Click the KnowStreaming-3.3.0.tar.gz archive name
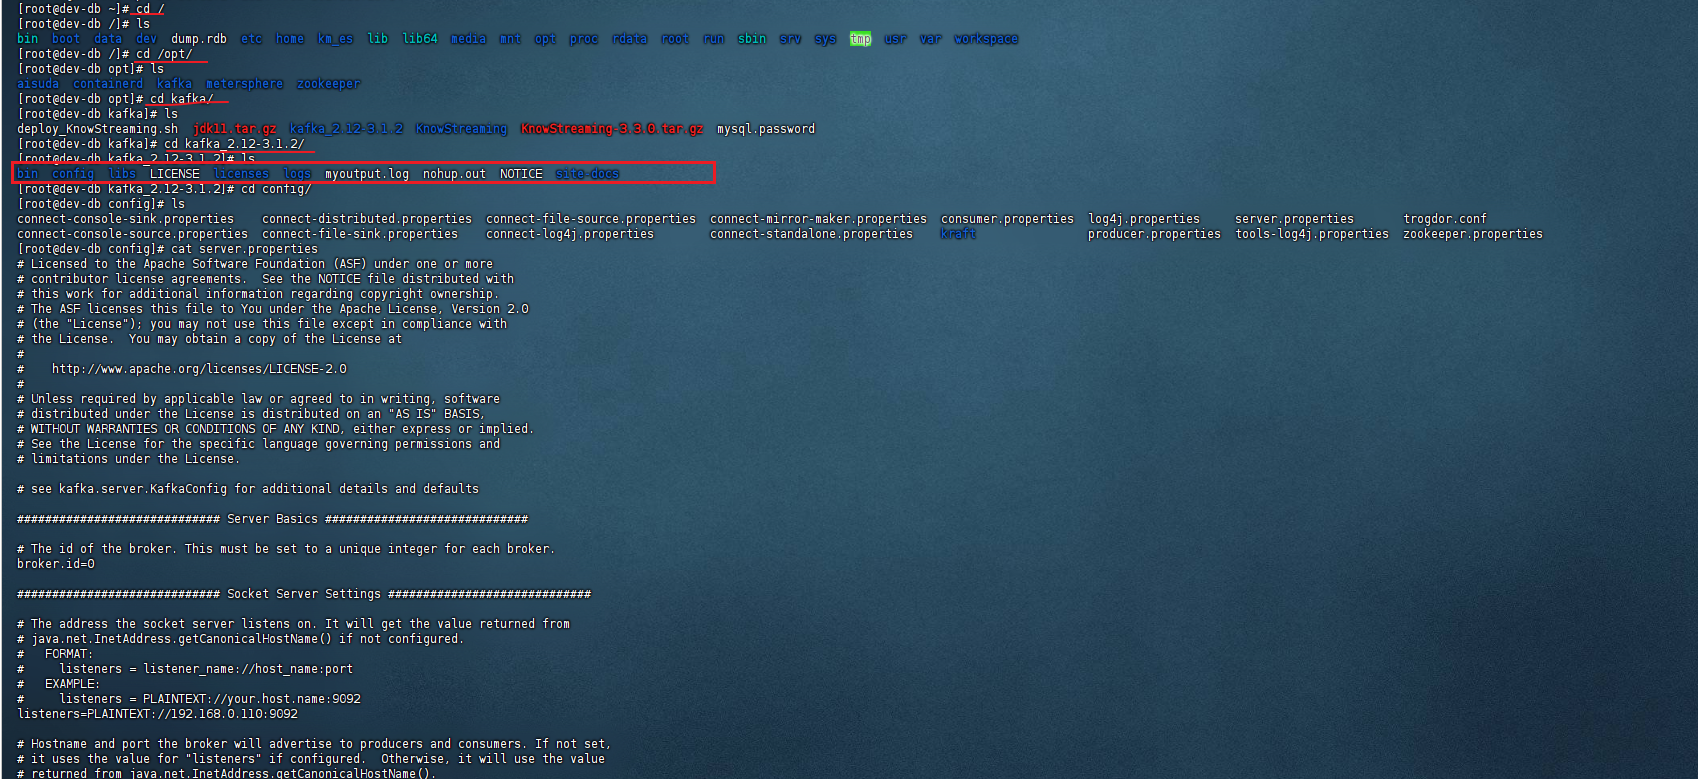The width and height of the screenshot is (1698, 779). tap(612, 129)
